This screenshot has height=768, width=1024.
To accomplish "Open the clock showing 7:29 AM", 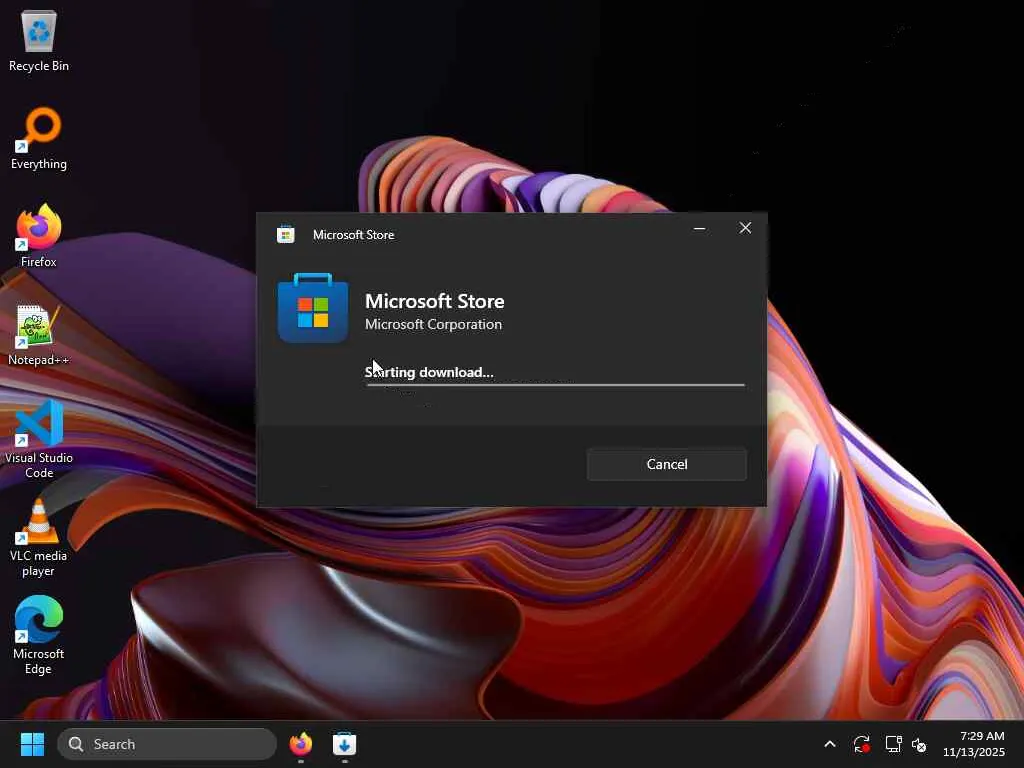I will tap(973, 744).
